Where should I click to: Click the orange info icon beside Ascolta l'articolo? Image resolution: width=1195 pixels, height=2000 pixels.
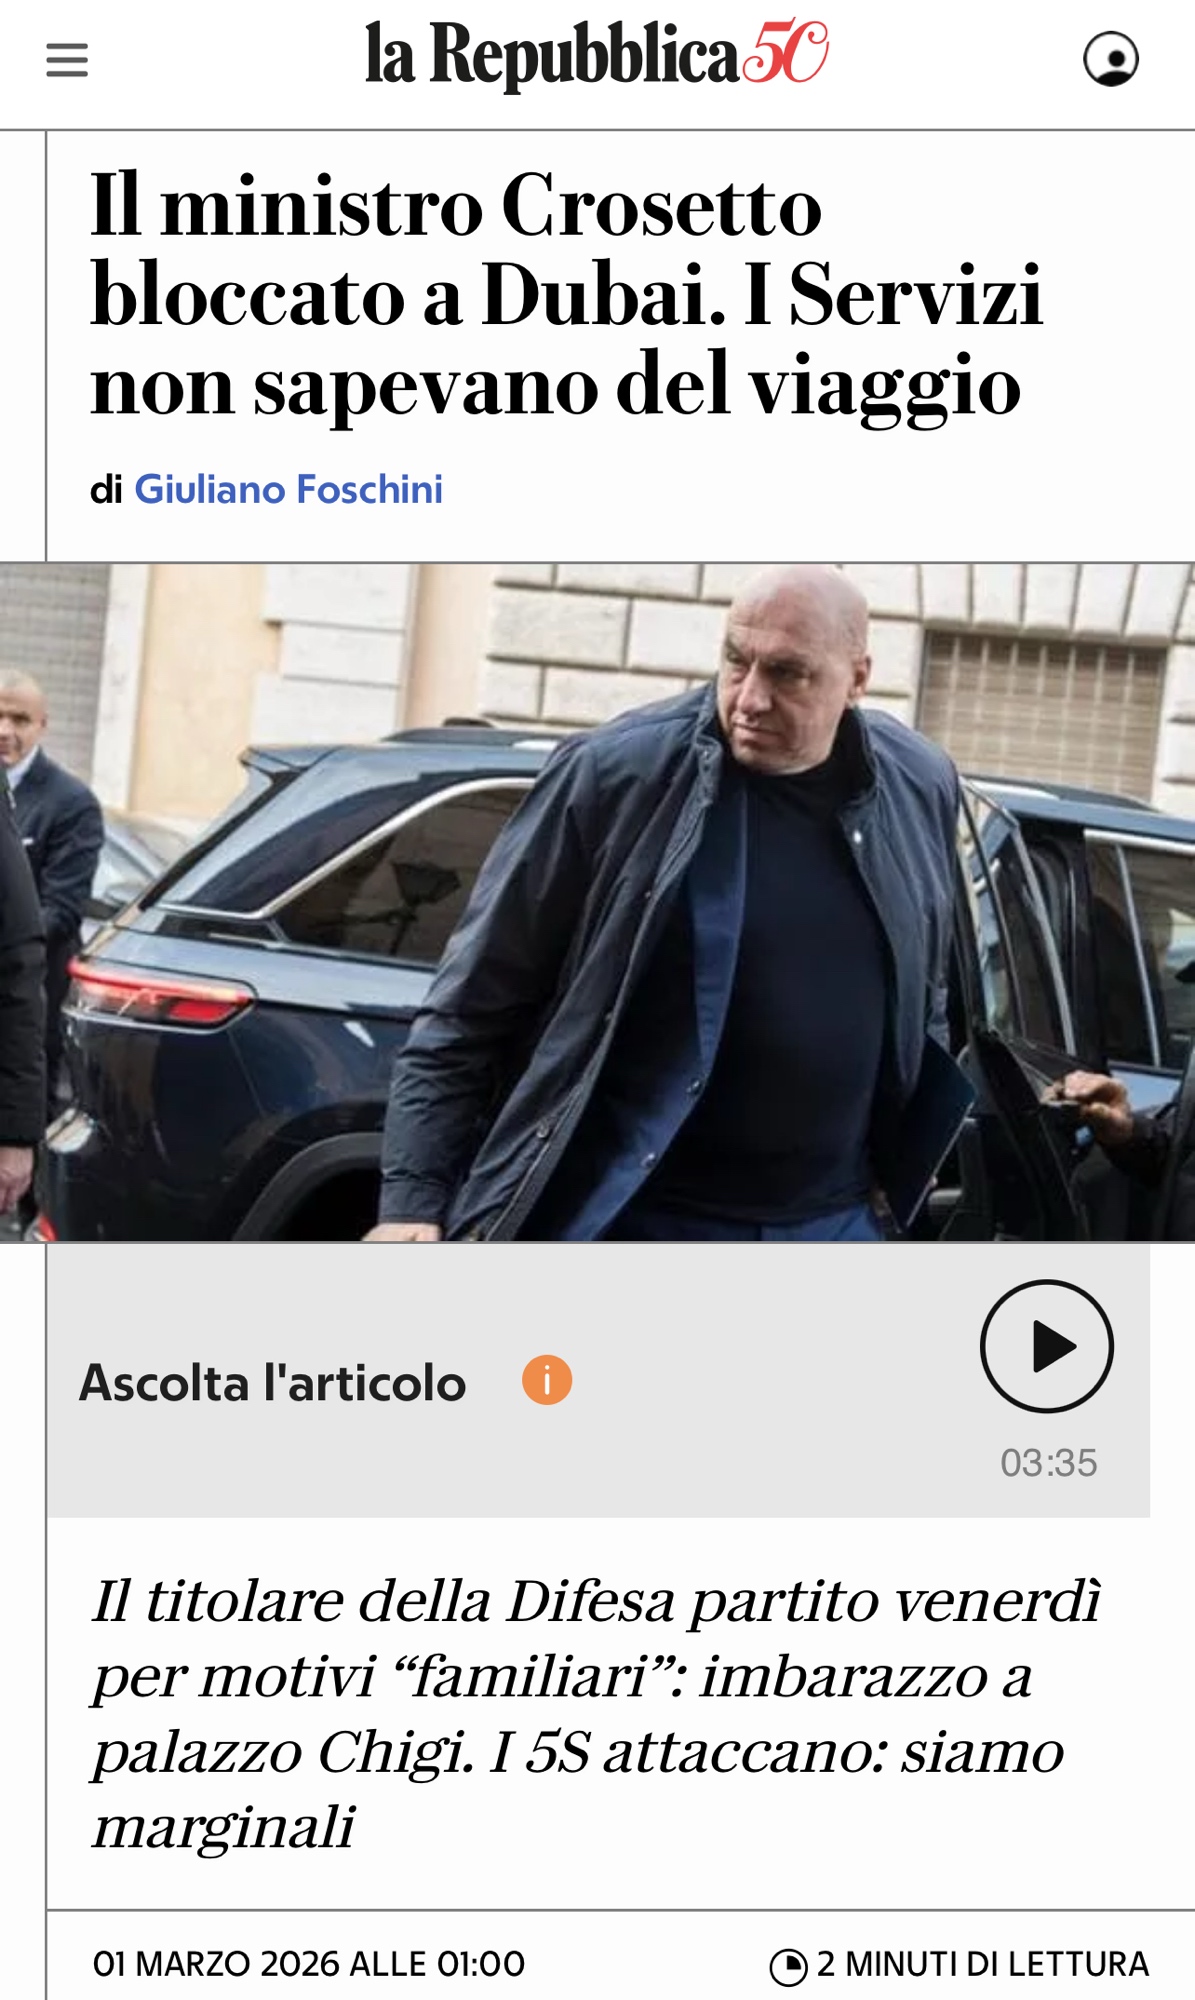point(547,1380)
